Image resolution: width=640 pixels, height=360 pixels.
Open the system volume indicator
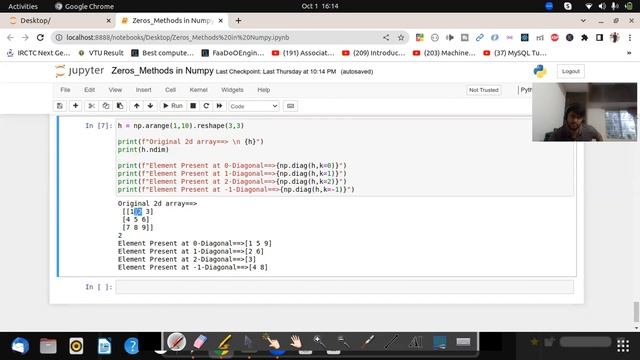[x=602, y=6]
